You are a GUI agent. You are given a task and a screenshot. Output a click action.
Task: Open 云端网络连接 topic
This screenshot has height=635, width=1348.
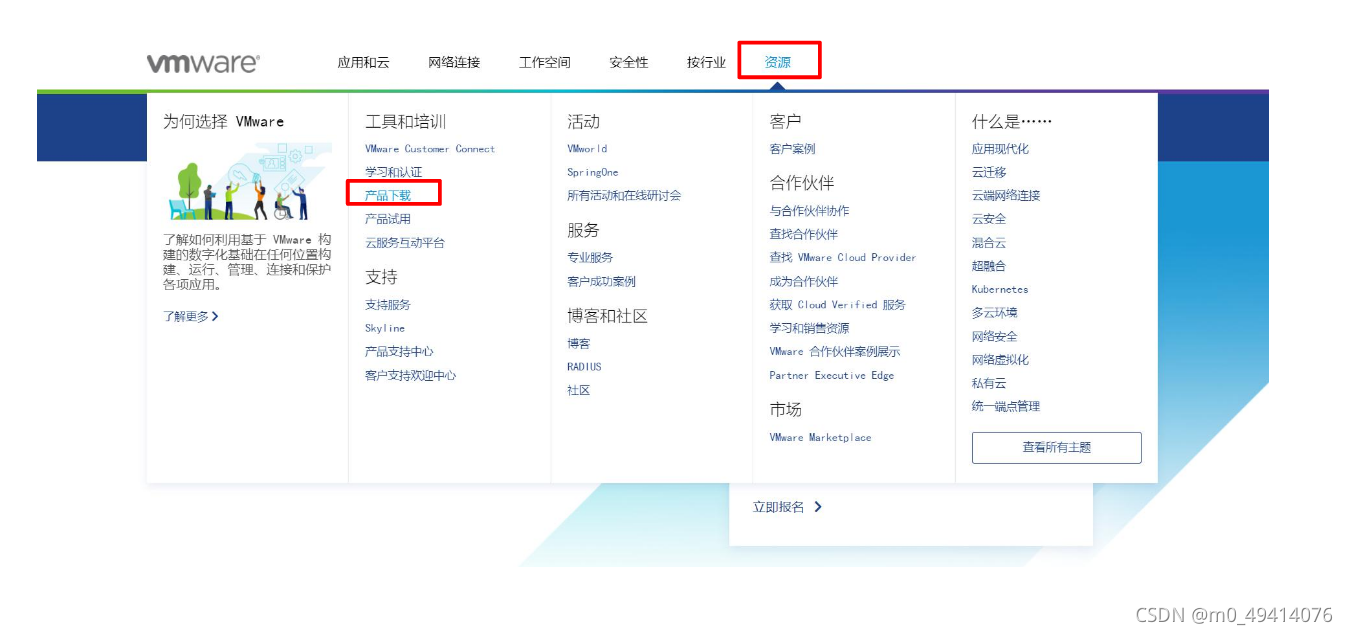(x=1006, y=195)
